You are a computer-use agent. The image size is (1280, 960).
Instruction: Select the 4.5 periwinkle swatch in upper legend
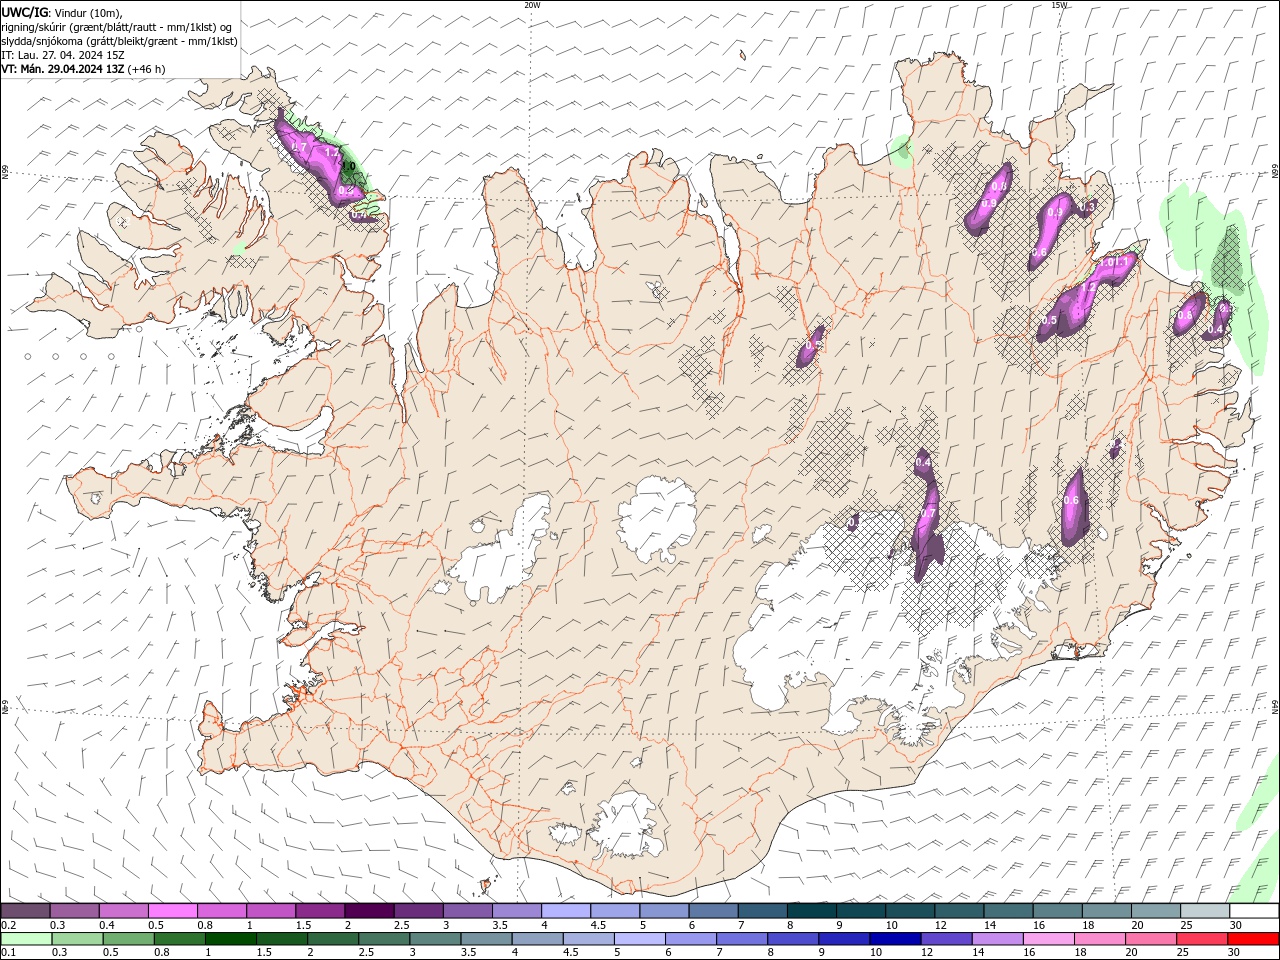coord(614,911)
